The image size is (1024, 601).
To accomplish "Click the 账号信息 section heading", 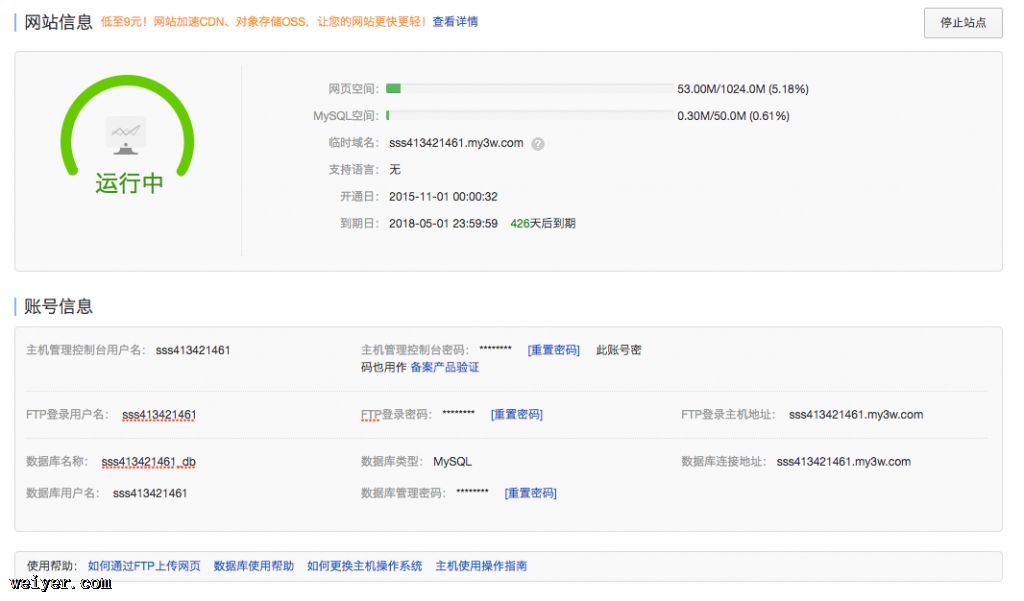I will click(x=58, y=306).
